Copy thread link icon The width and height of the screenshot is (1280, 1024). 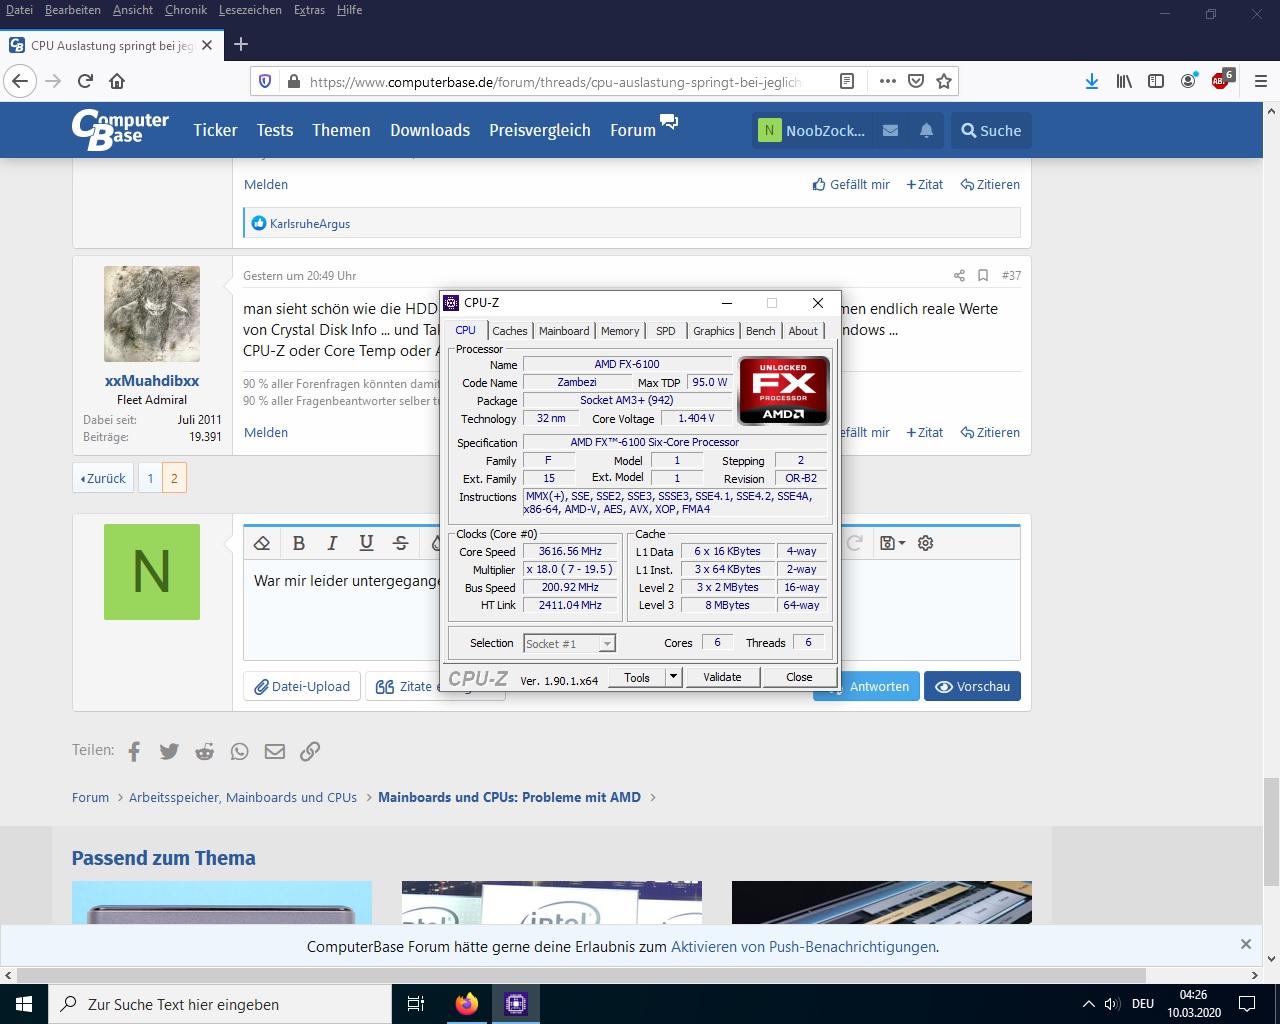(x=310, y=751)
